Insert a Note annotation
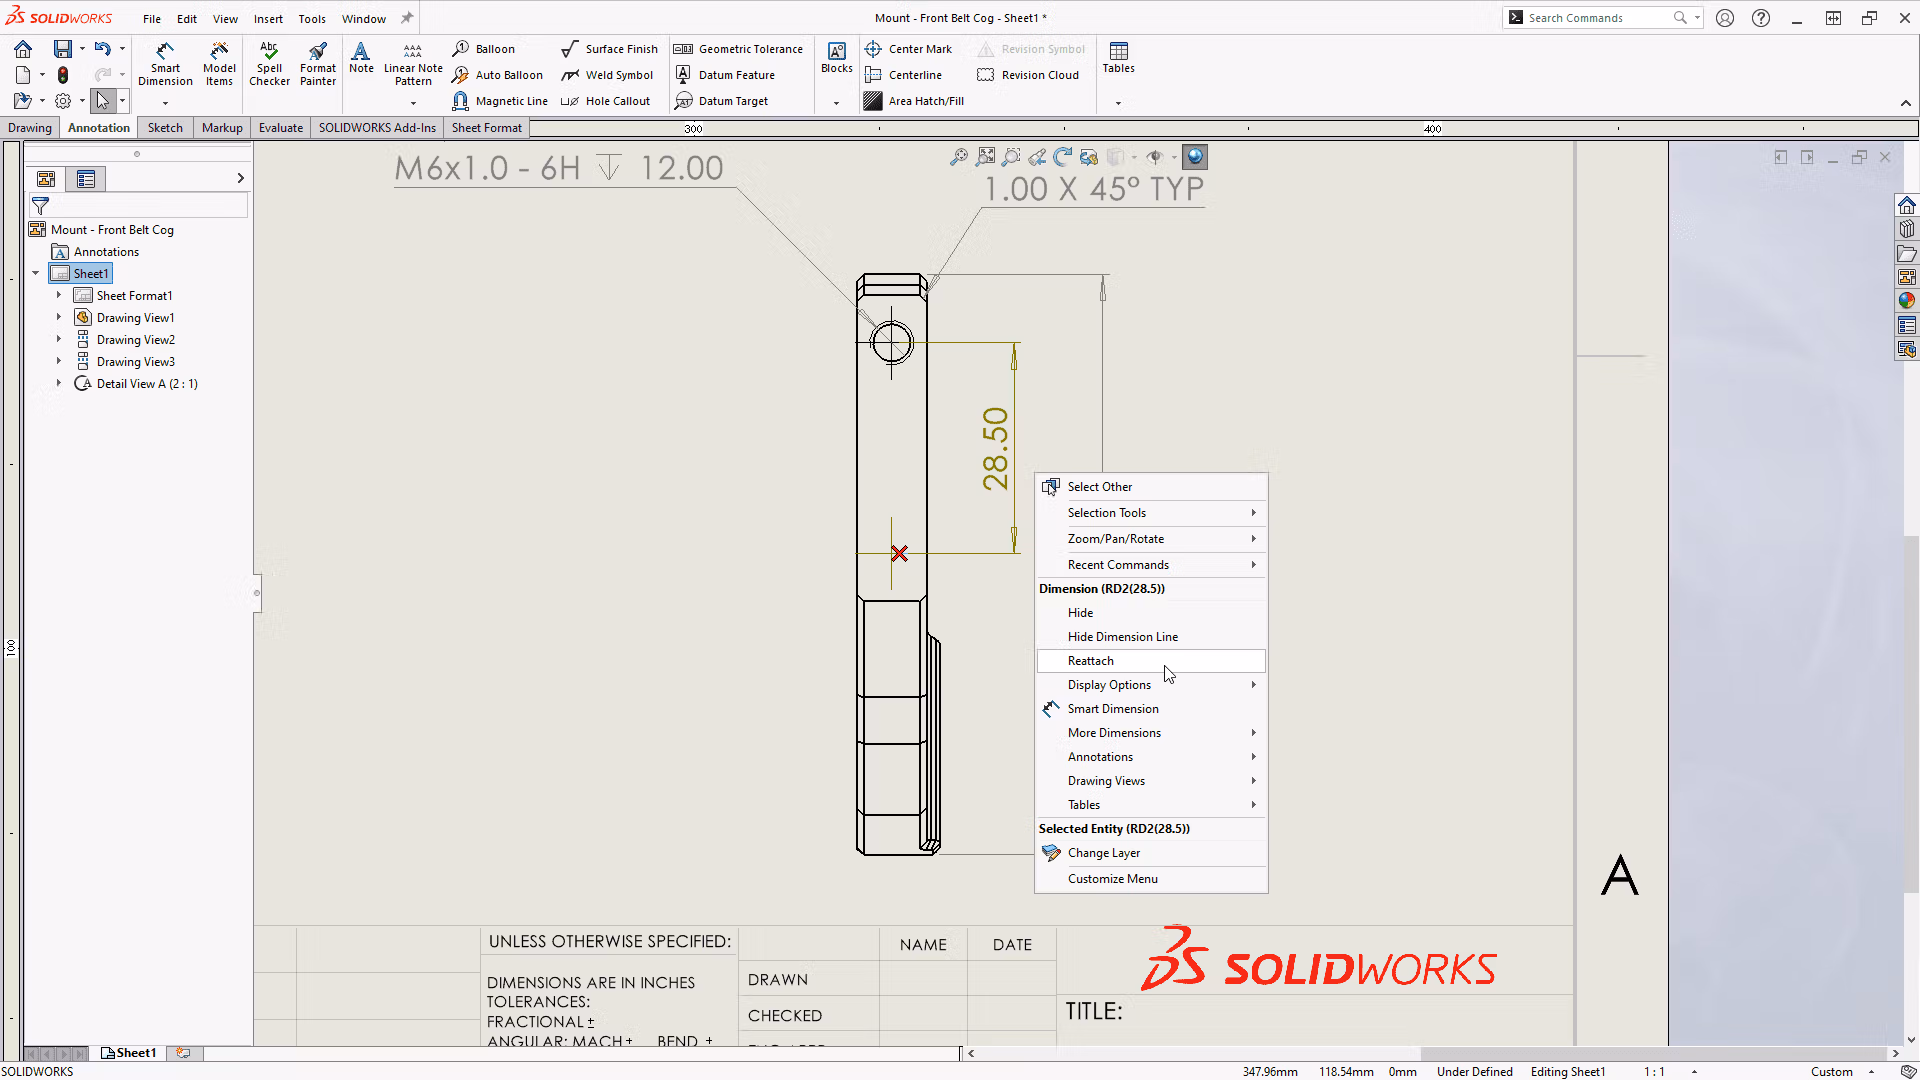Screen dimensions: 1920x1080 361,58
